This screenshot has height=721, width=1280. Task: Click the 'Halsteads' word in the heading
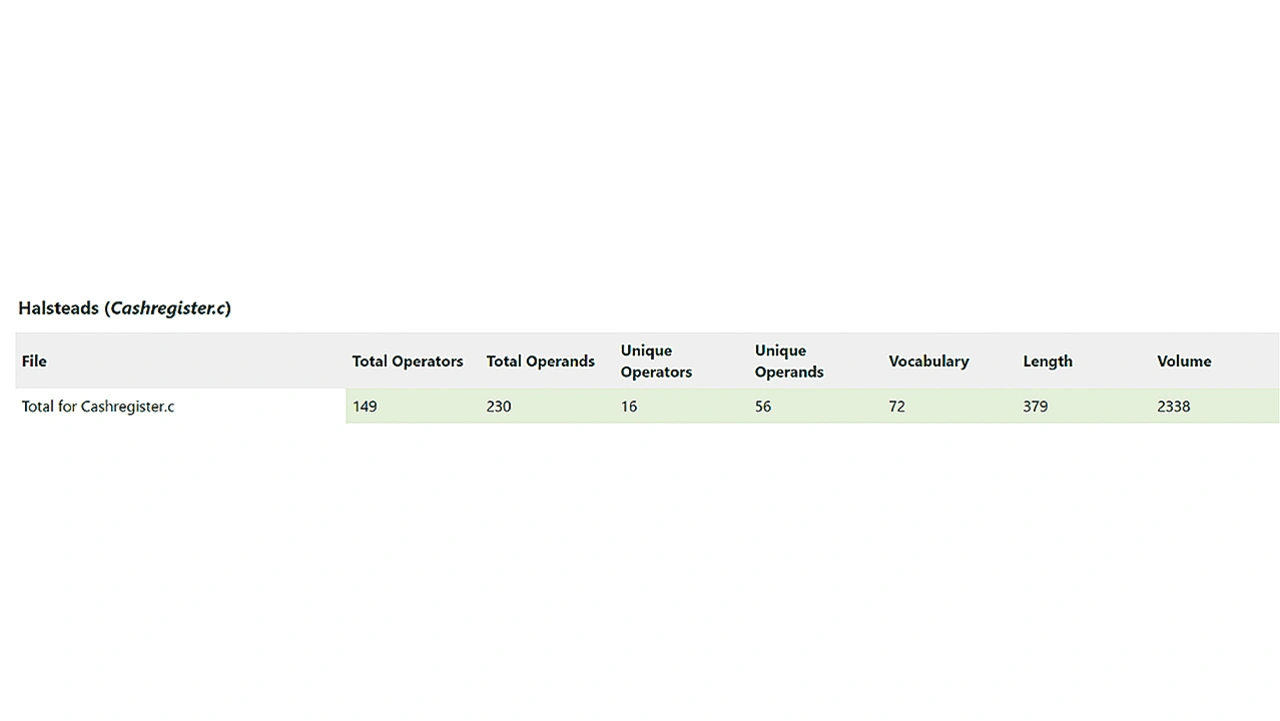coord(59,308)
